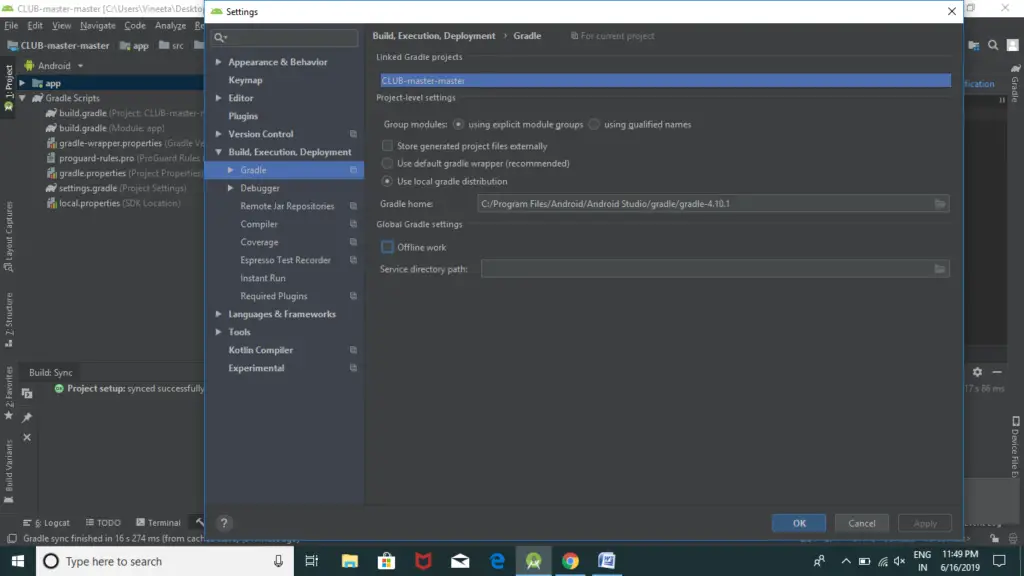Image resolution: width=1024 pixels, height=576 pixels.
Task: Open the Edit menu
Action: (x=35, y=25)
